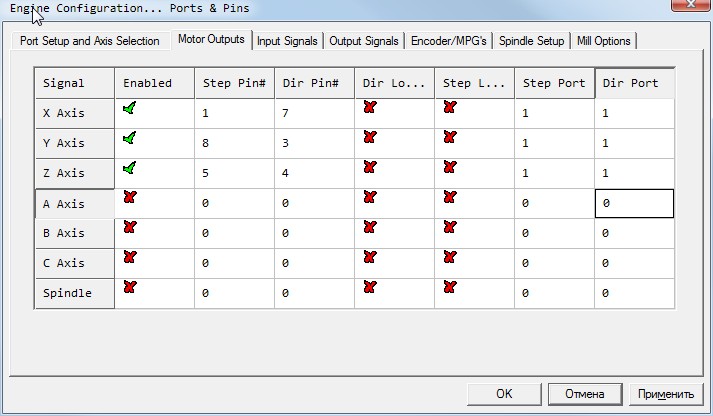The height and width of the screenshot is (416, 713).
Task: Click the Отмена cancel button
Action: click(x=585, y=393)
